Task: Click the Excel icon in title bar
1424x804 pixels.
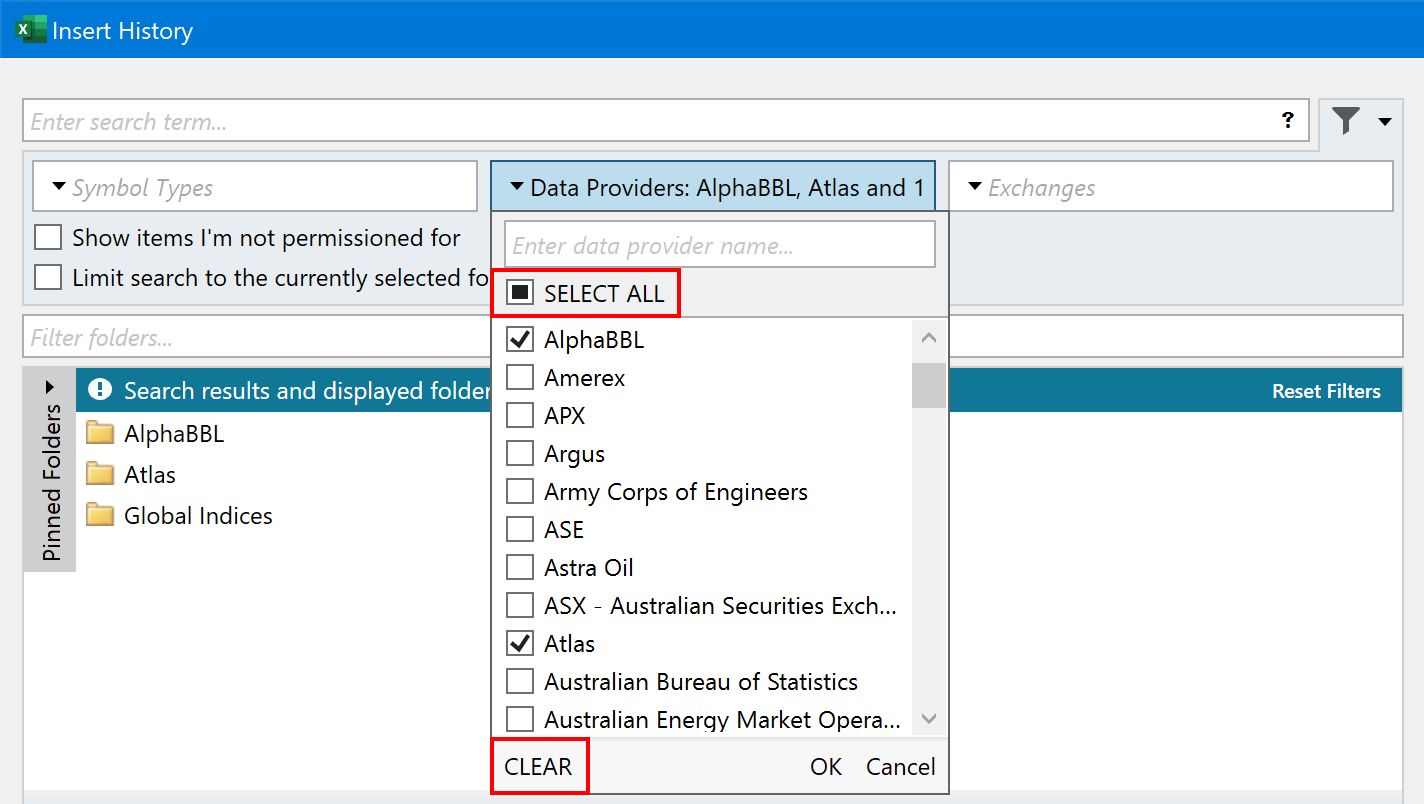Action: point(31,30)
